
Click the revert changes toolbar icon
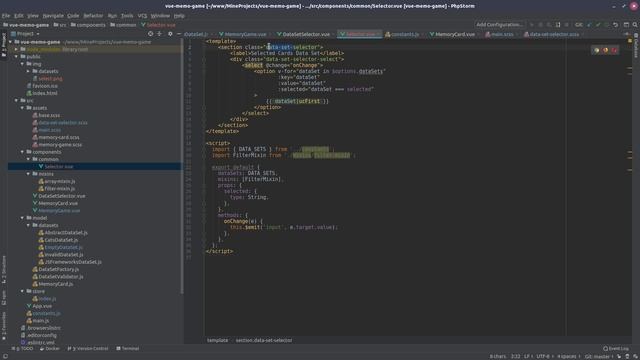click(615, 24)
